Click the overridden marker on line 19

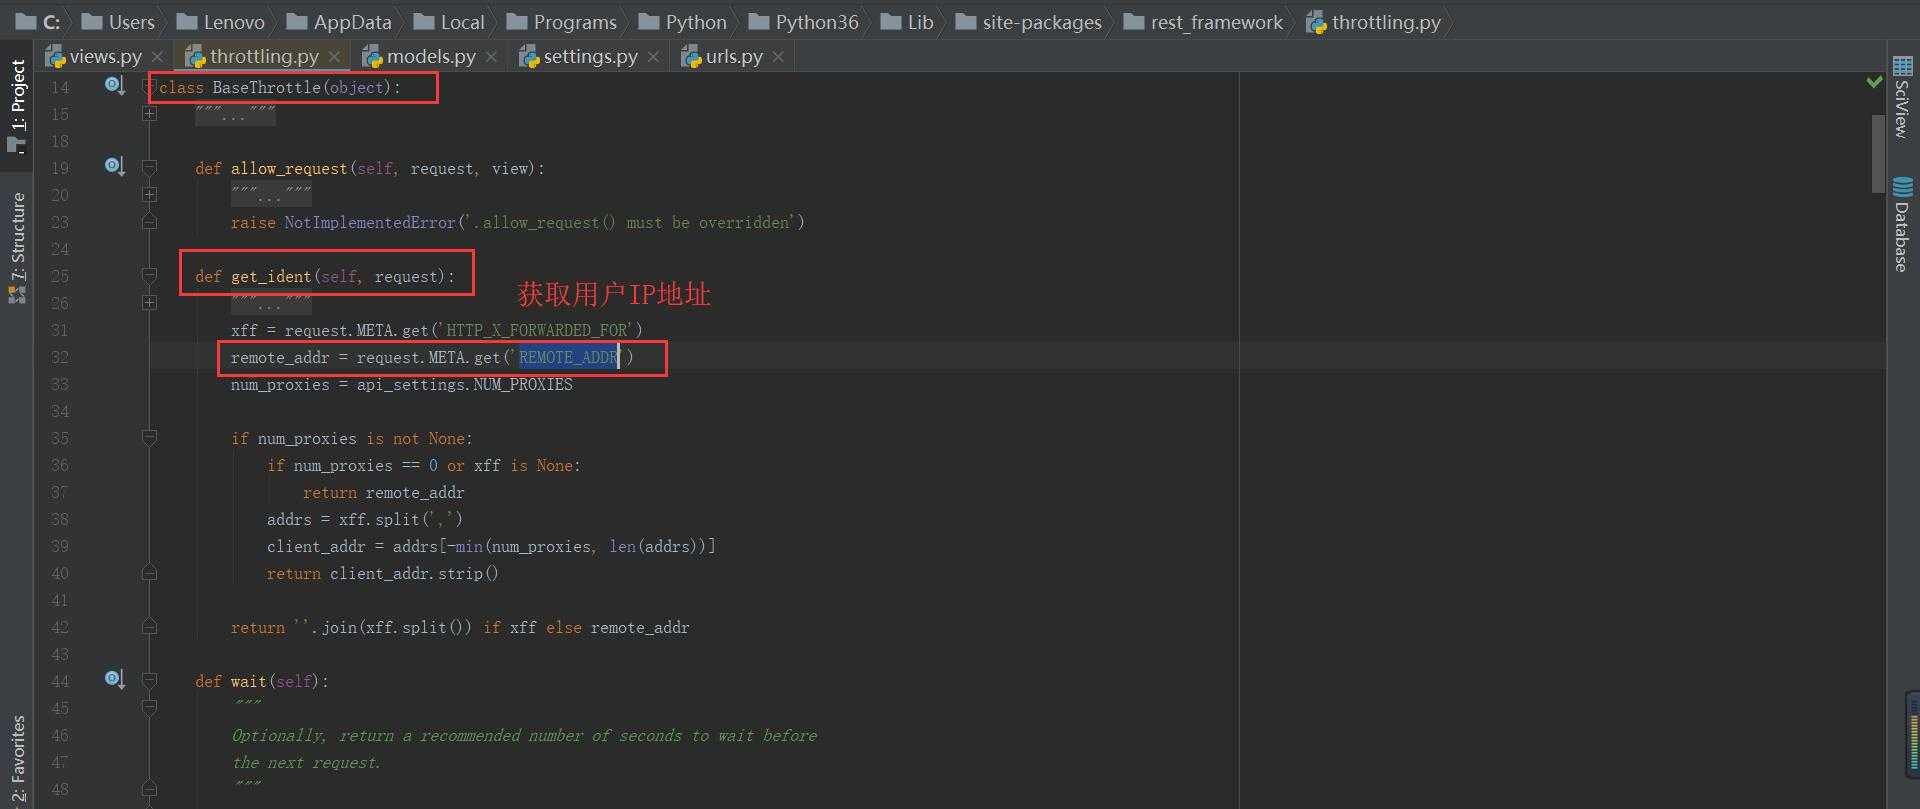coord(115,167)
